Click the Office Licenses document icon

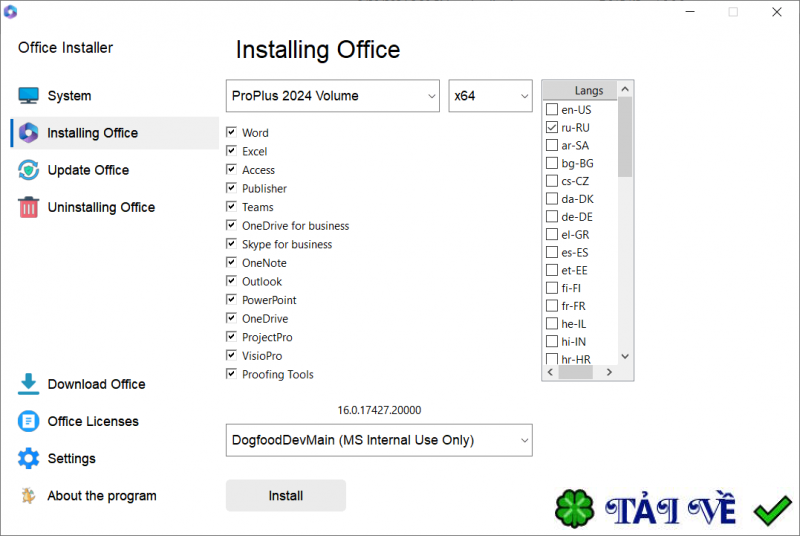tap(29, 421)
